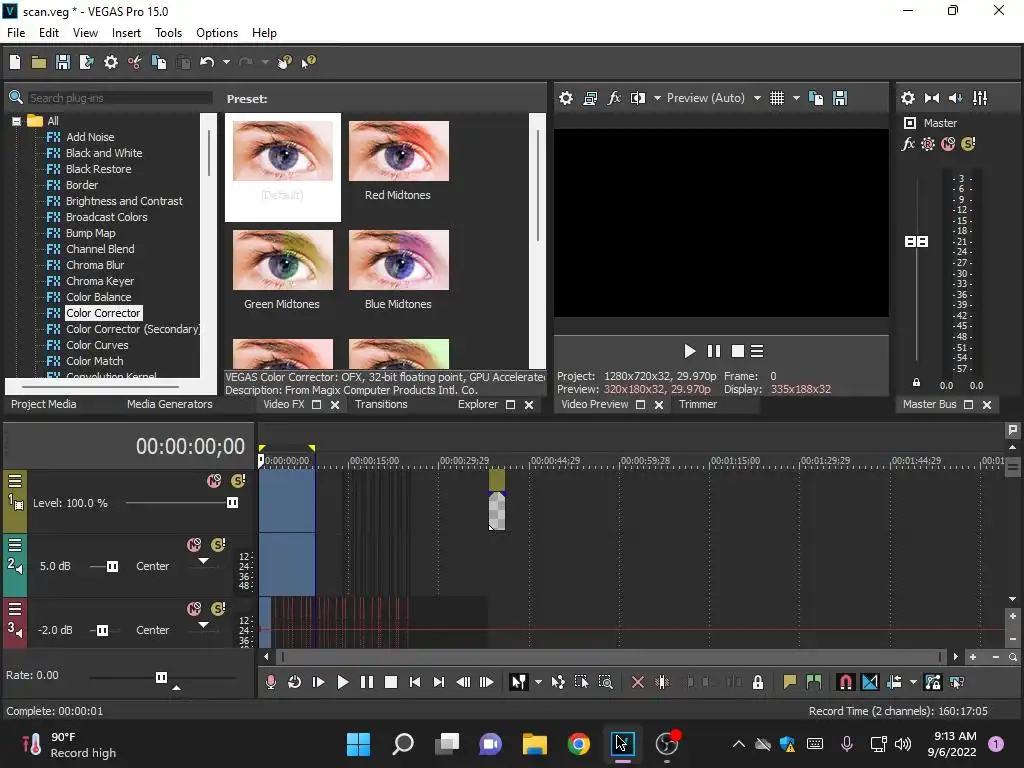Open Project Properties gear in main toolbar
Viewport: 1024px width, 768px height.
[111, 62]
